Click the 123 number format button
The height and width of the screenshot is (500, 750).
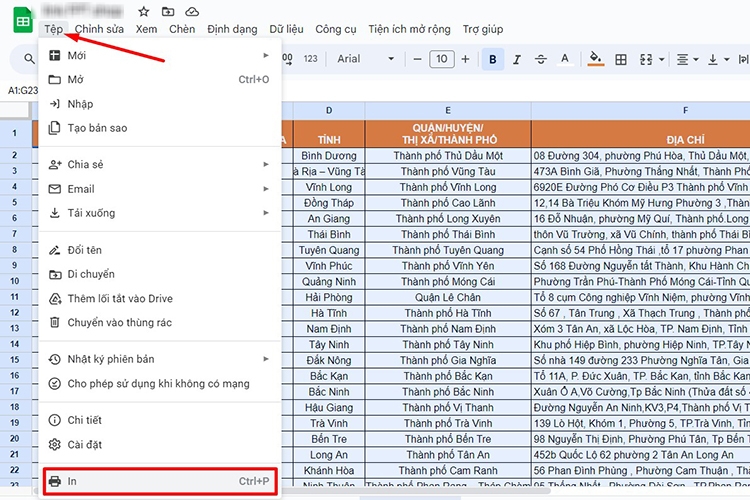tap(310, 59)
